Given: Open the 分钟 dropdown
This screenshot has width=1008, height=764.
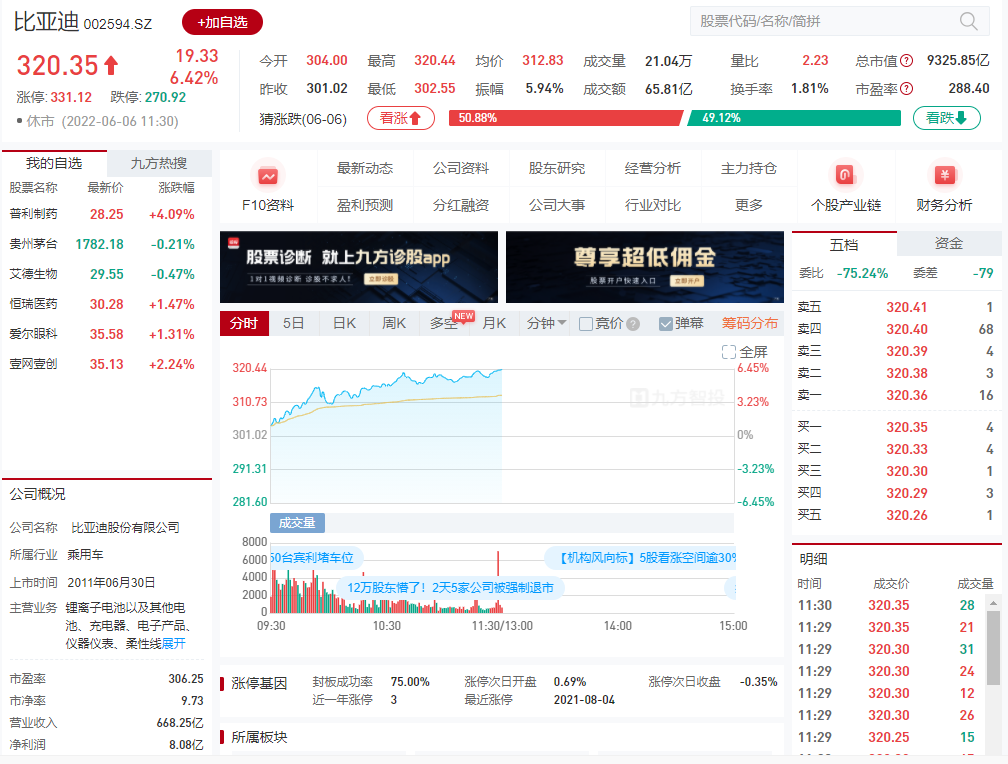Looking at the screenshot, I should (x=546, y=323).
